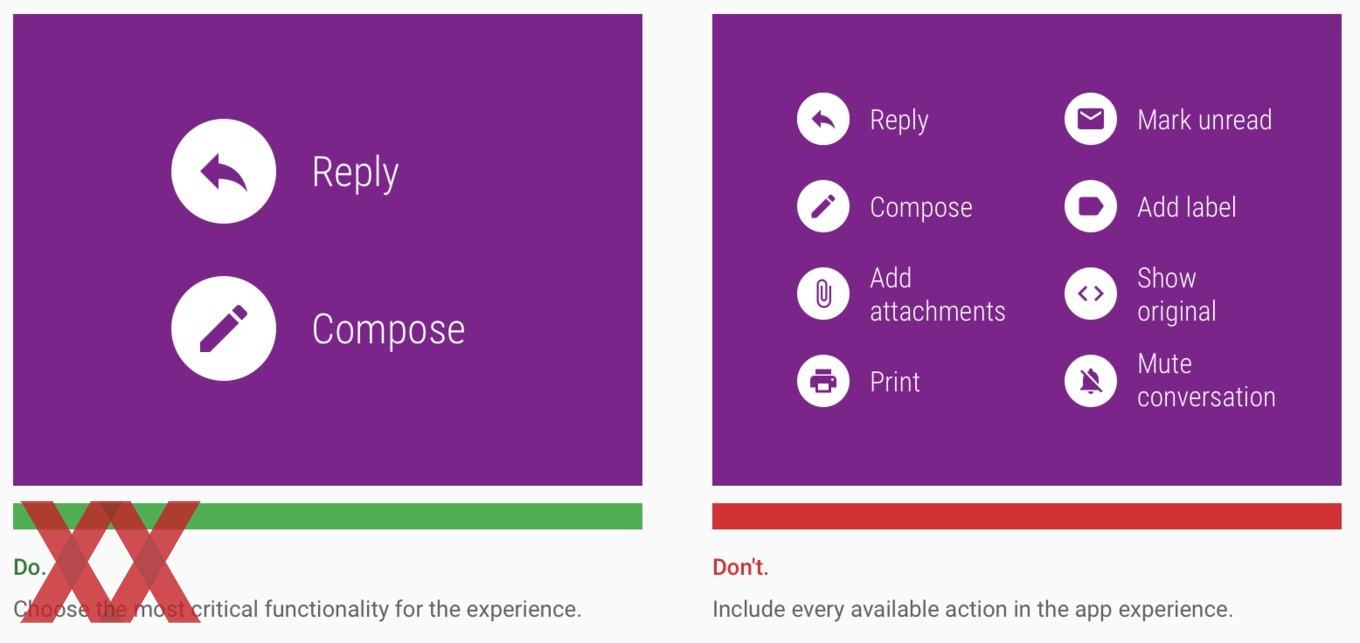Click the Mute conversation text
The height and width of the screenshot is (643, 1360).
(1206, 381)
